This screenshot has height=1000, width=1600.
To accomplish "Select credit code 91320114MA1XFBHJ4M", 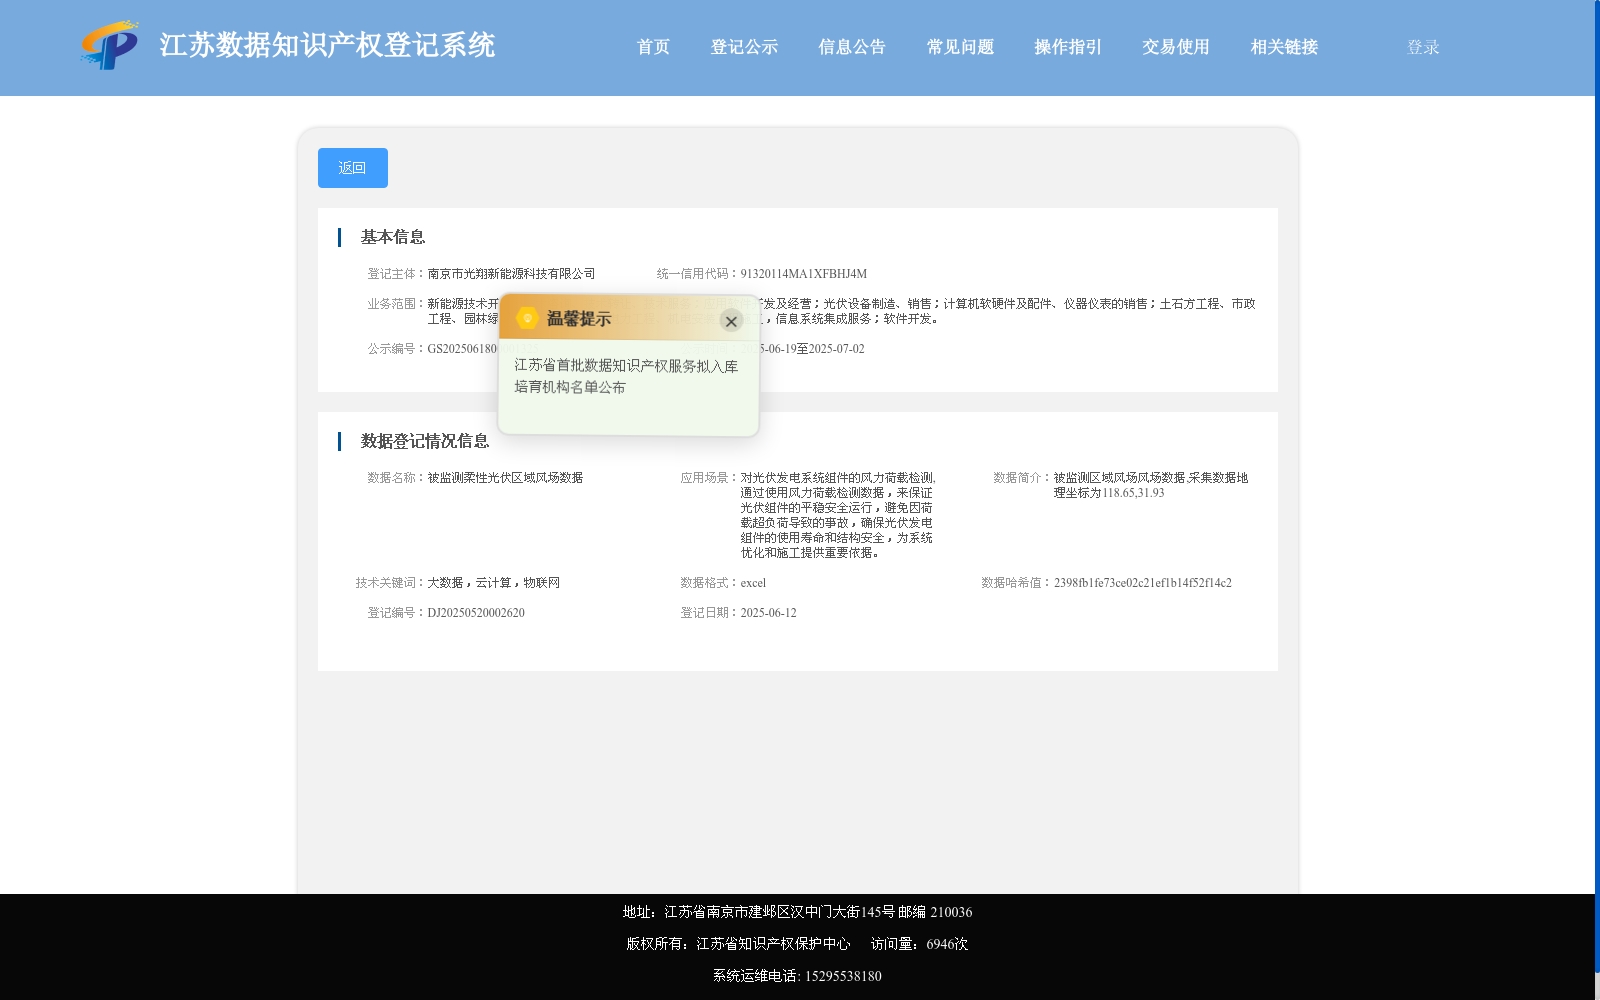I will 803,274.
